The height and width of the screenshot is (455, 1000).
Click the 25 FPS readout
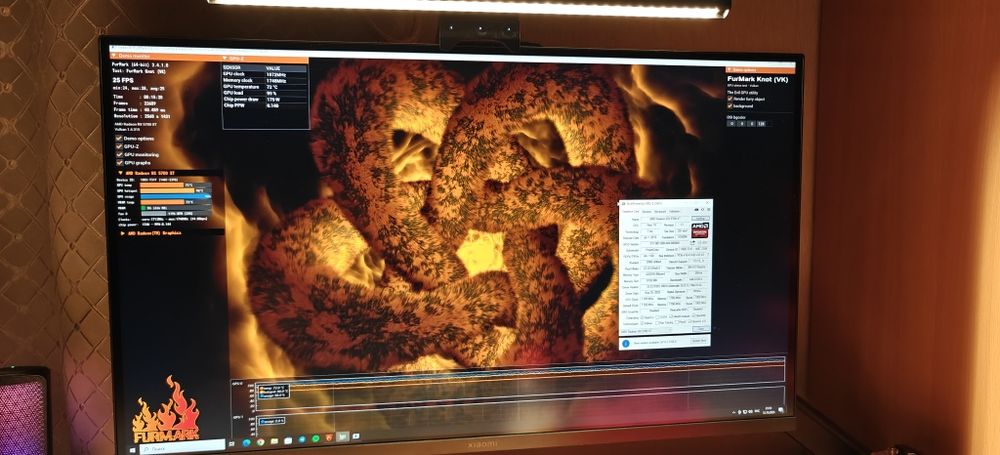pos(123,80)
